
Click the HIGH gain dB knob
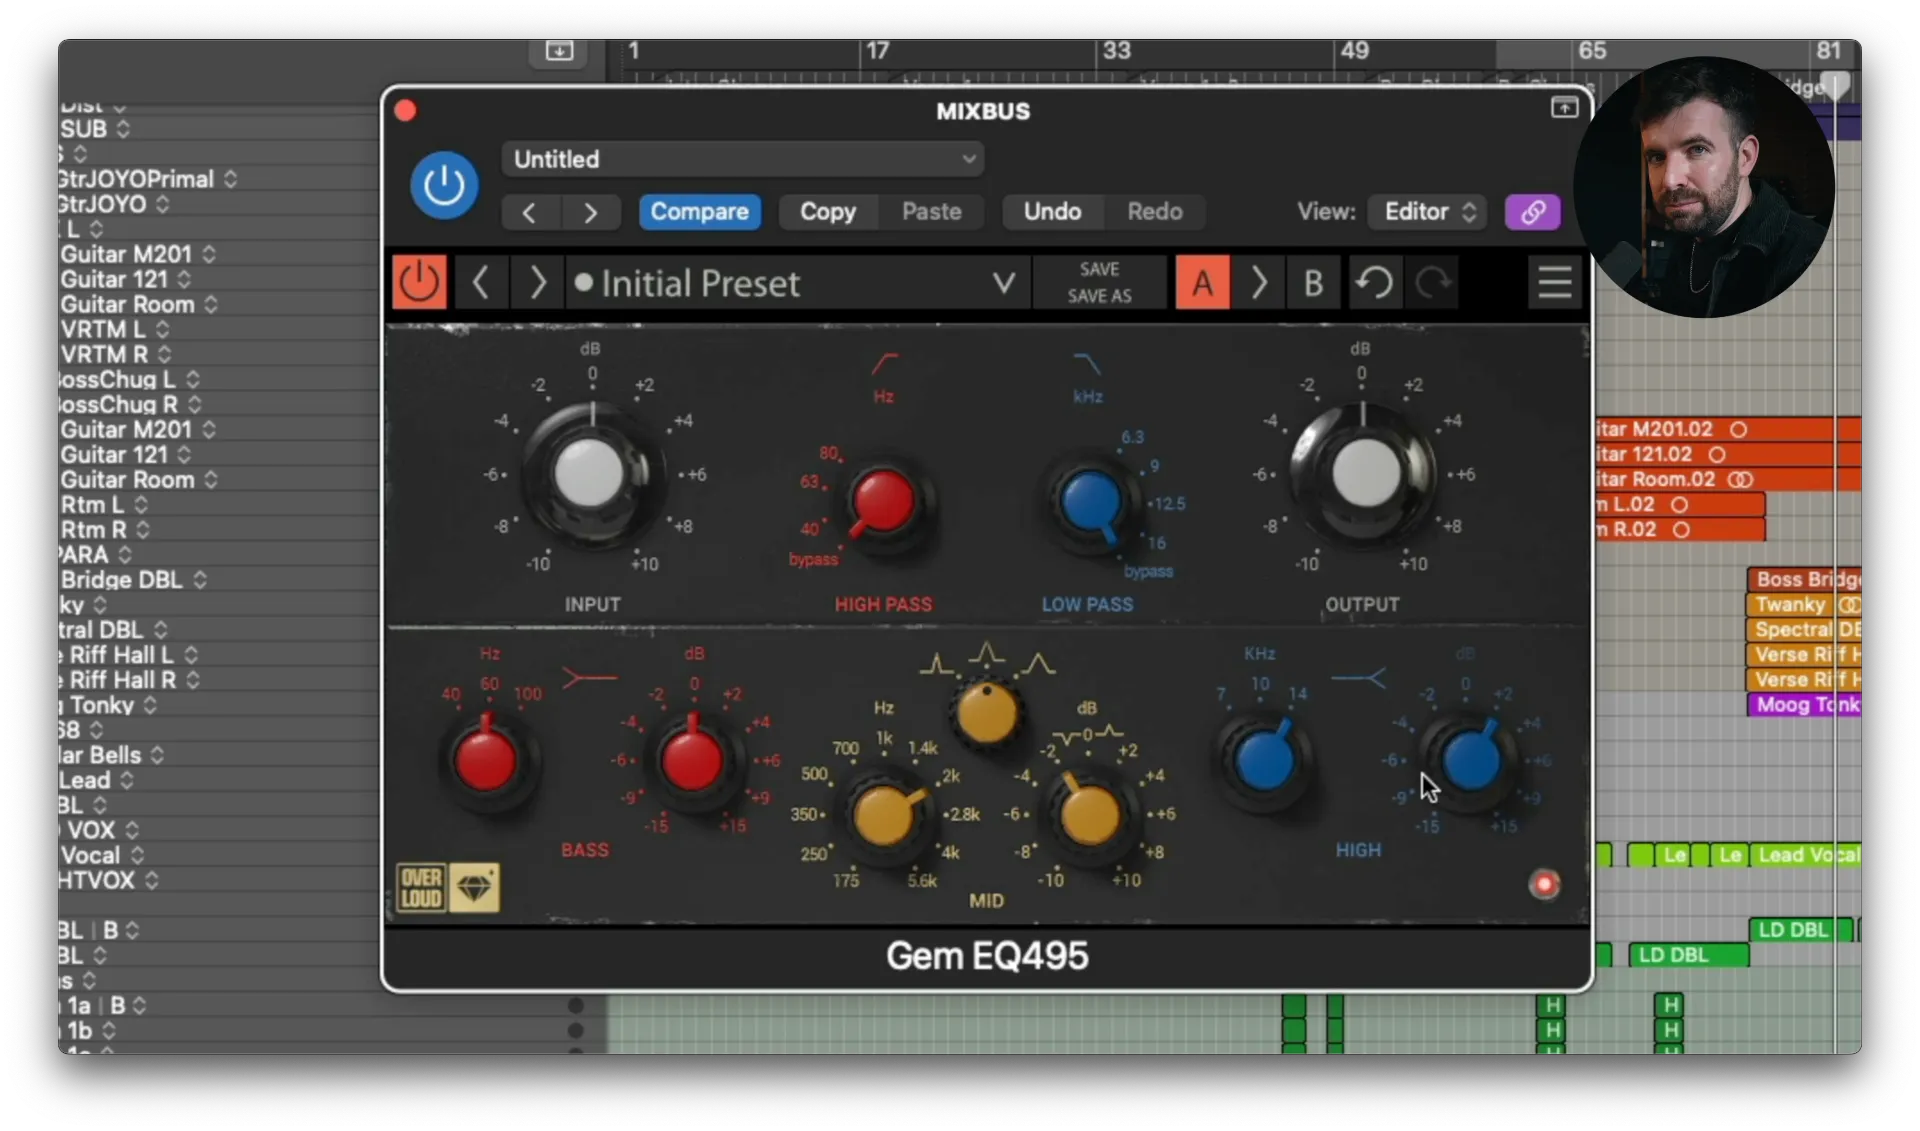[1469, 760]
